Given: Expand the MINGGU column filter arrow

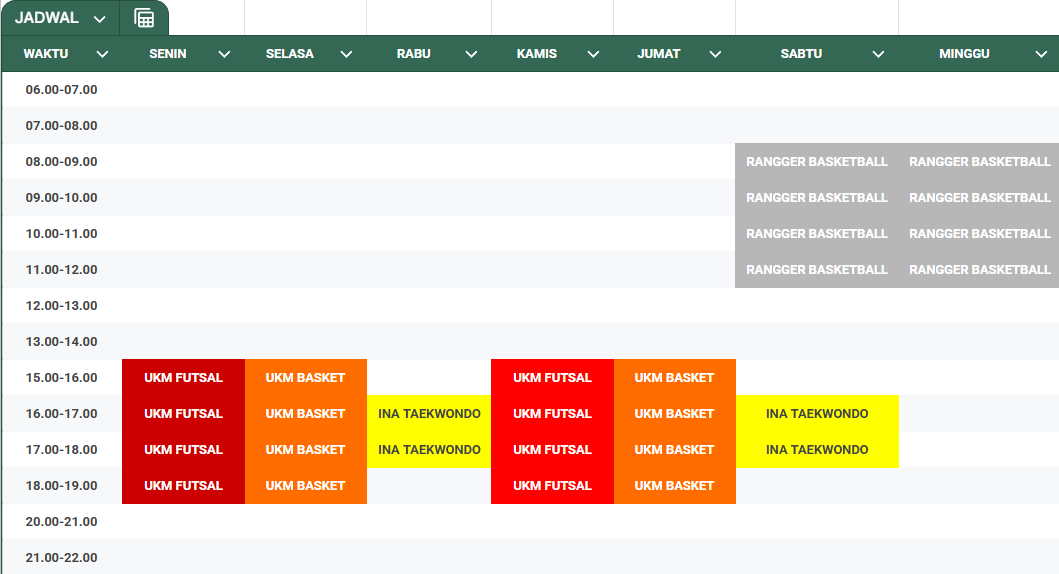Looking at the screenshot, I should [1041, 54].
